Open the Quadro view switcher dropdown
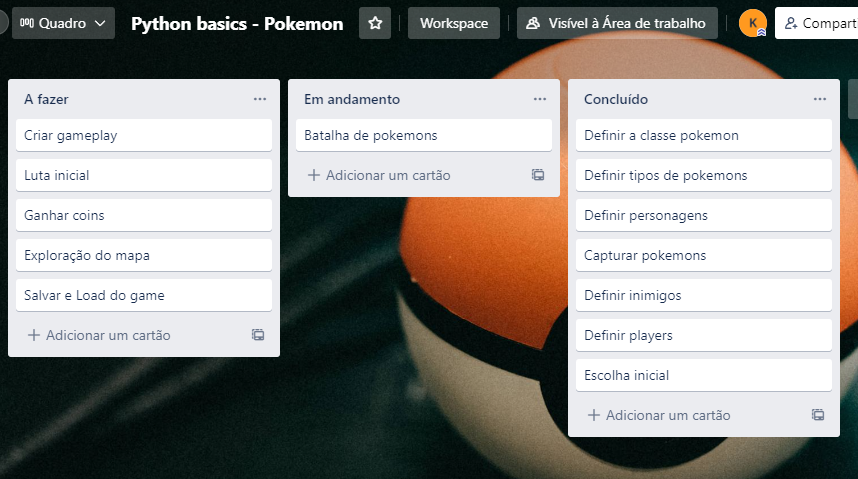 63,23
